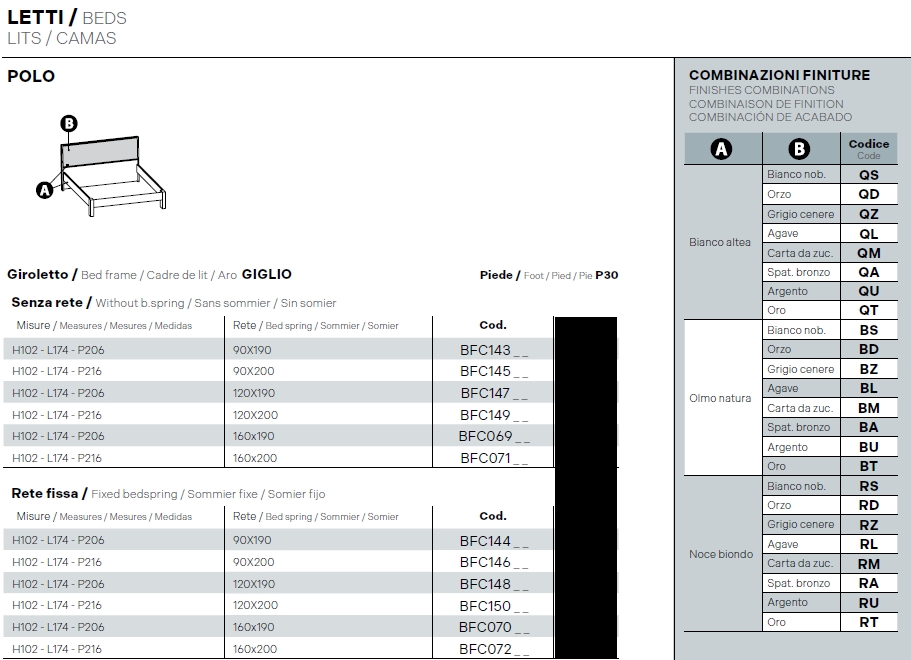Click the circled A marker on bed drawing
This screenshot has height=660, width=911.
point(45,190)
